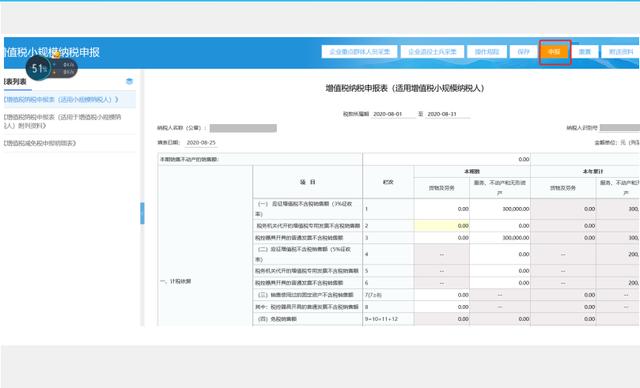Image resolution: width=640 pixels, height=388 pixels.
Task: Click 企业退役士兵采集 button
Action: (432, 52)
